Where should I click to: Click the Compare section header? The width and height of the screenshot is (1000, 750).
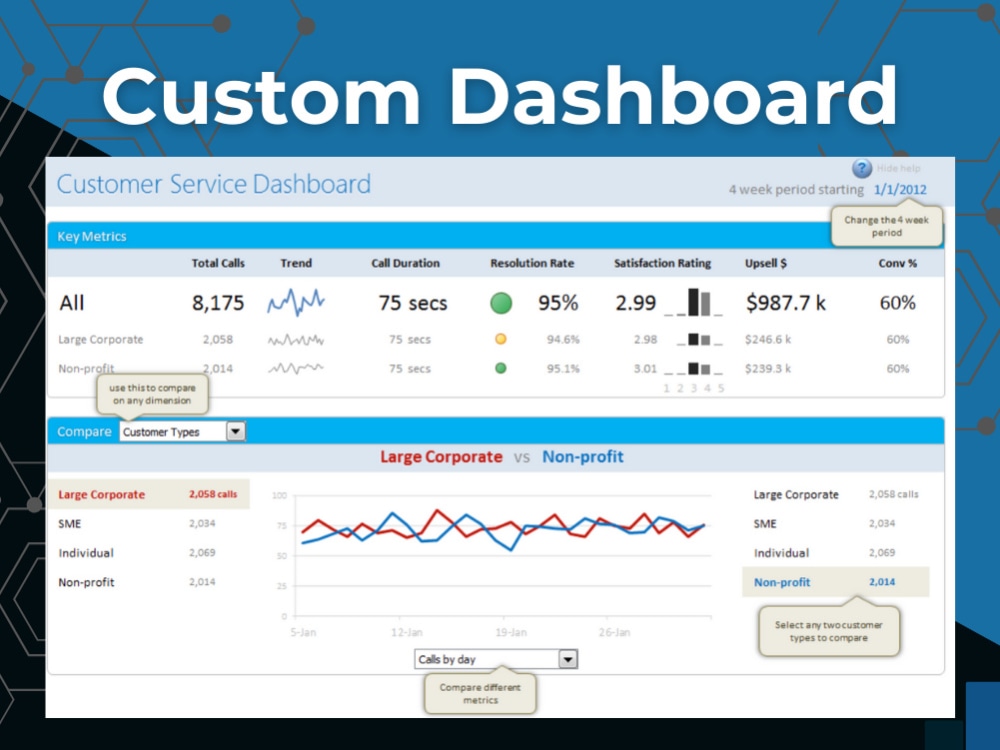(x=84, y=431)
